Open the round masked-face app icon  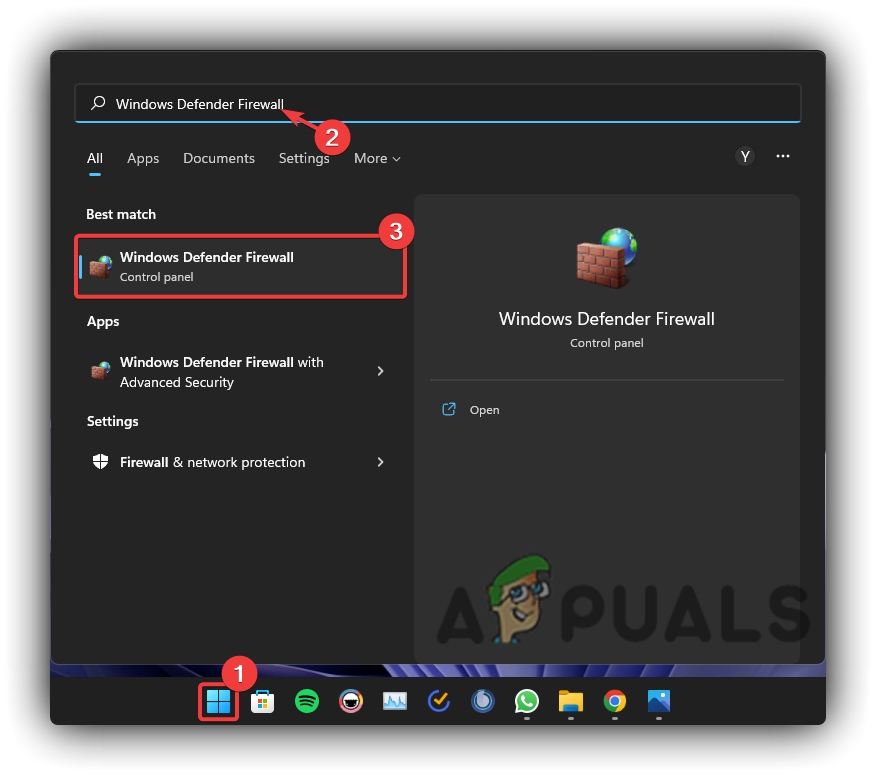(351, 701)
